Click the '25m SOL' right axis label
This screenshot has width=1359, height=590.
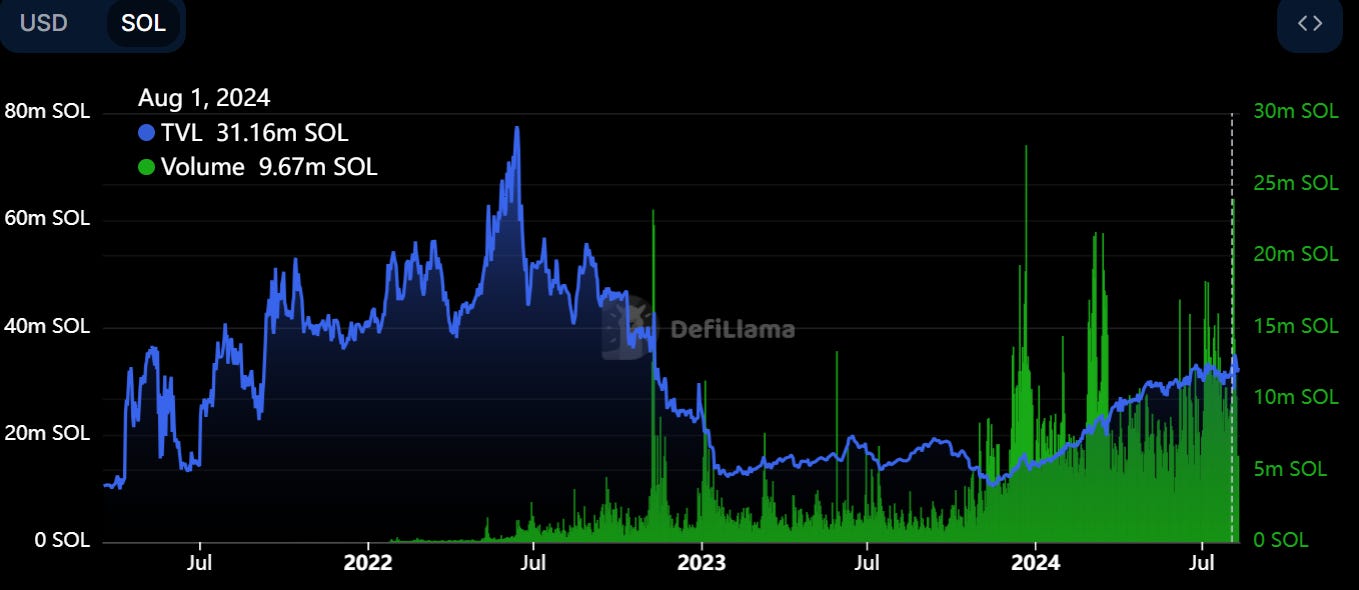[x=1296, y=183]
